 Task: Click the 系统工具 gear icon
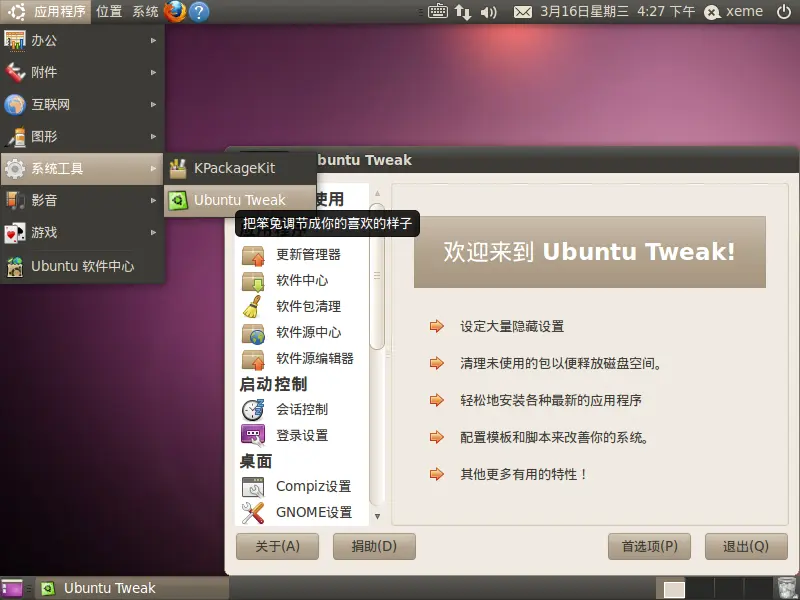coord(14,169)
